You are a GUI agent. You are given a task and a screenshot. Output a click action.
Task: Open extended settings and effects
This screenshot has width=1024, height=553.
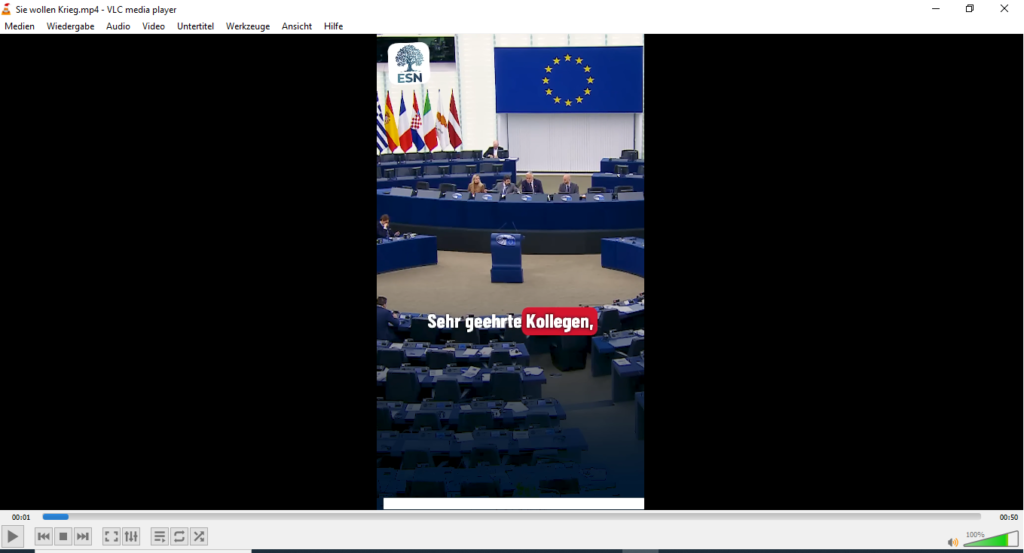tap(131, 537)
